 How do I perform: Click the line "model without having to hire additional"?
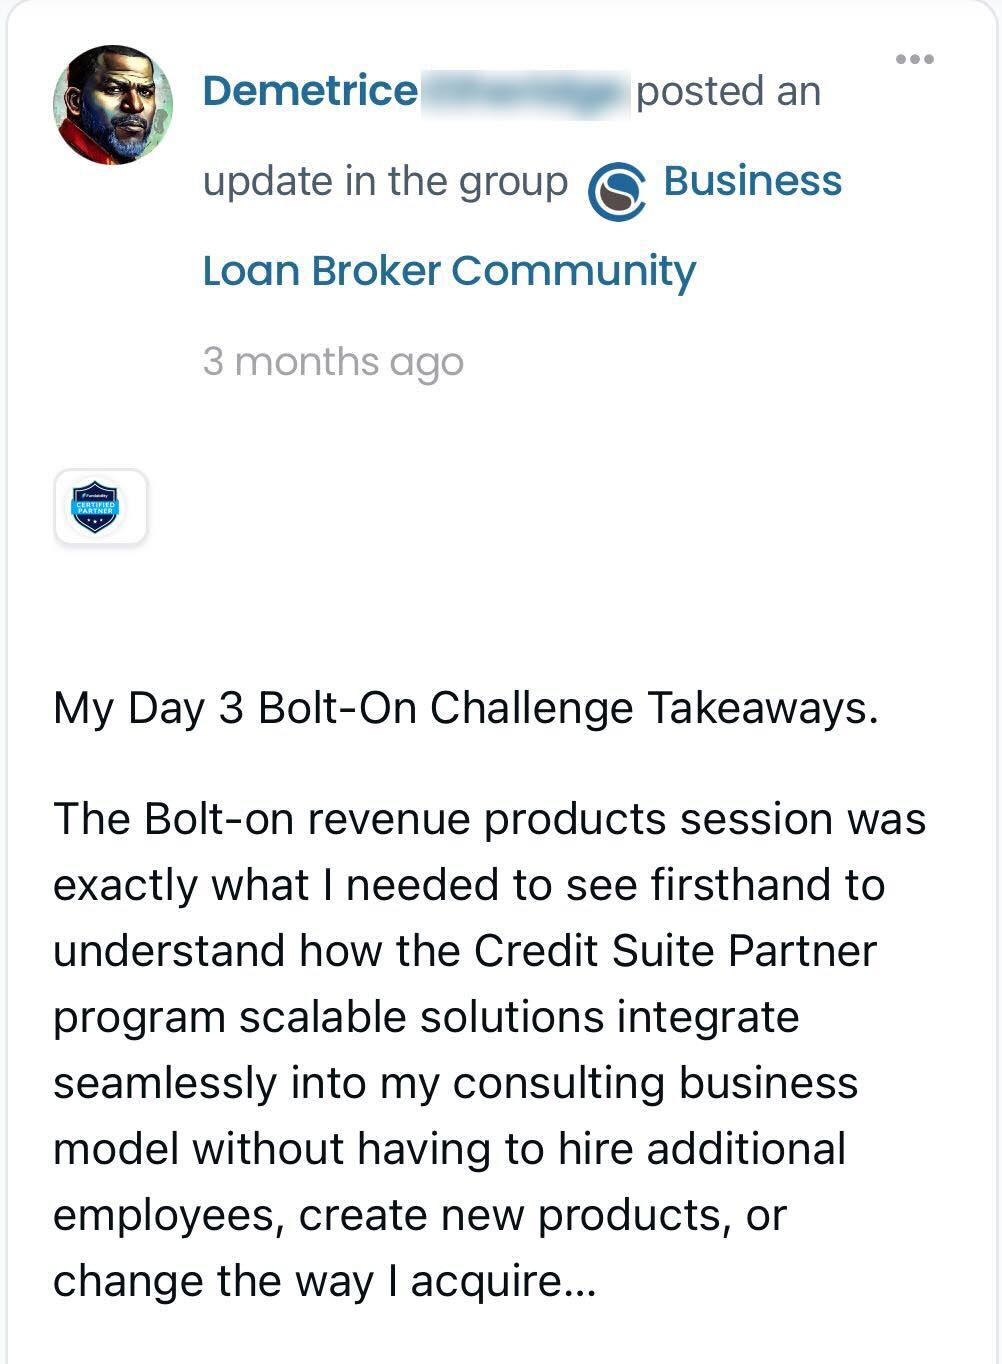click(x=449, y=1149)
